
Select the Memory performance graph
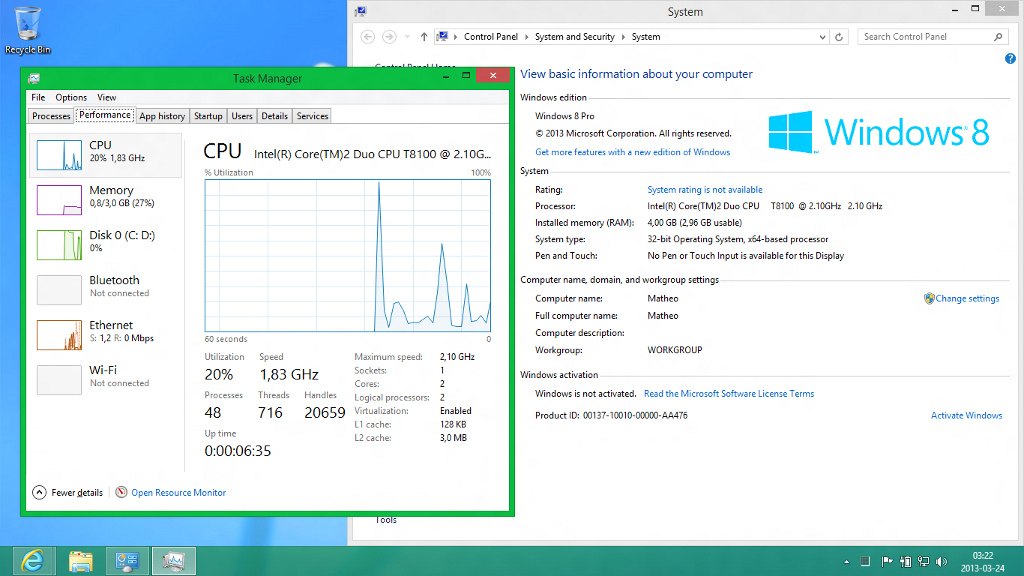(106, 199)
